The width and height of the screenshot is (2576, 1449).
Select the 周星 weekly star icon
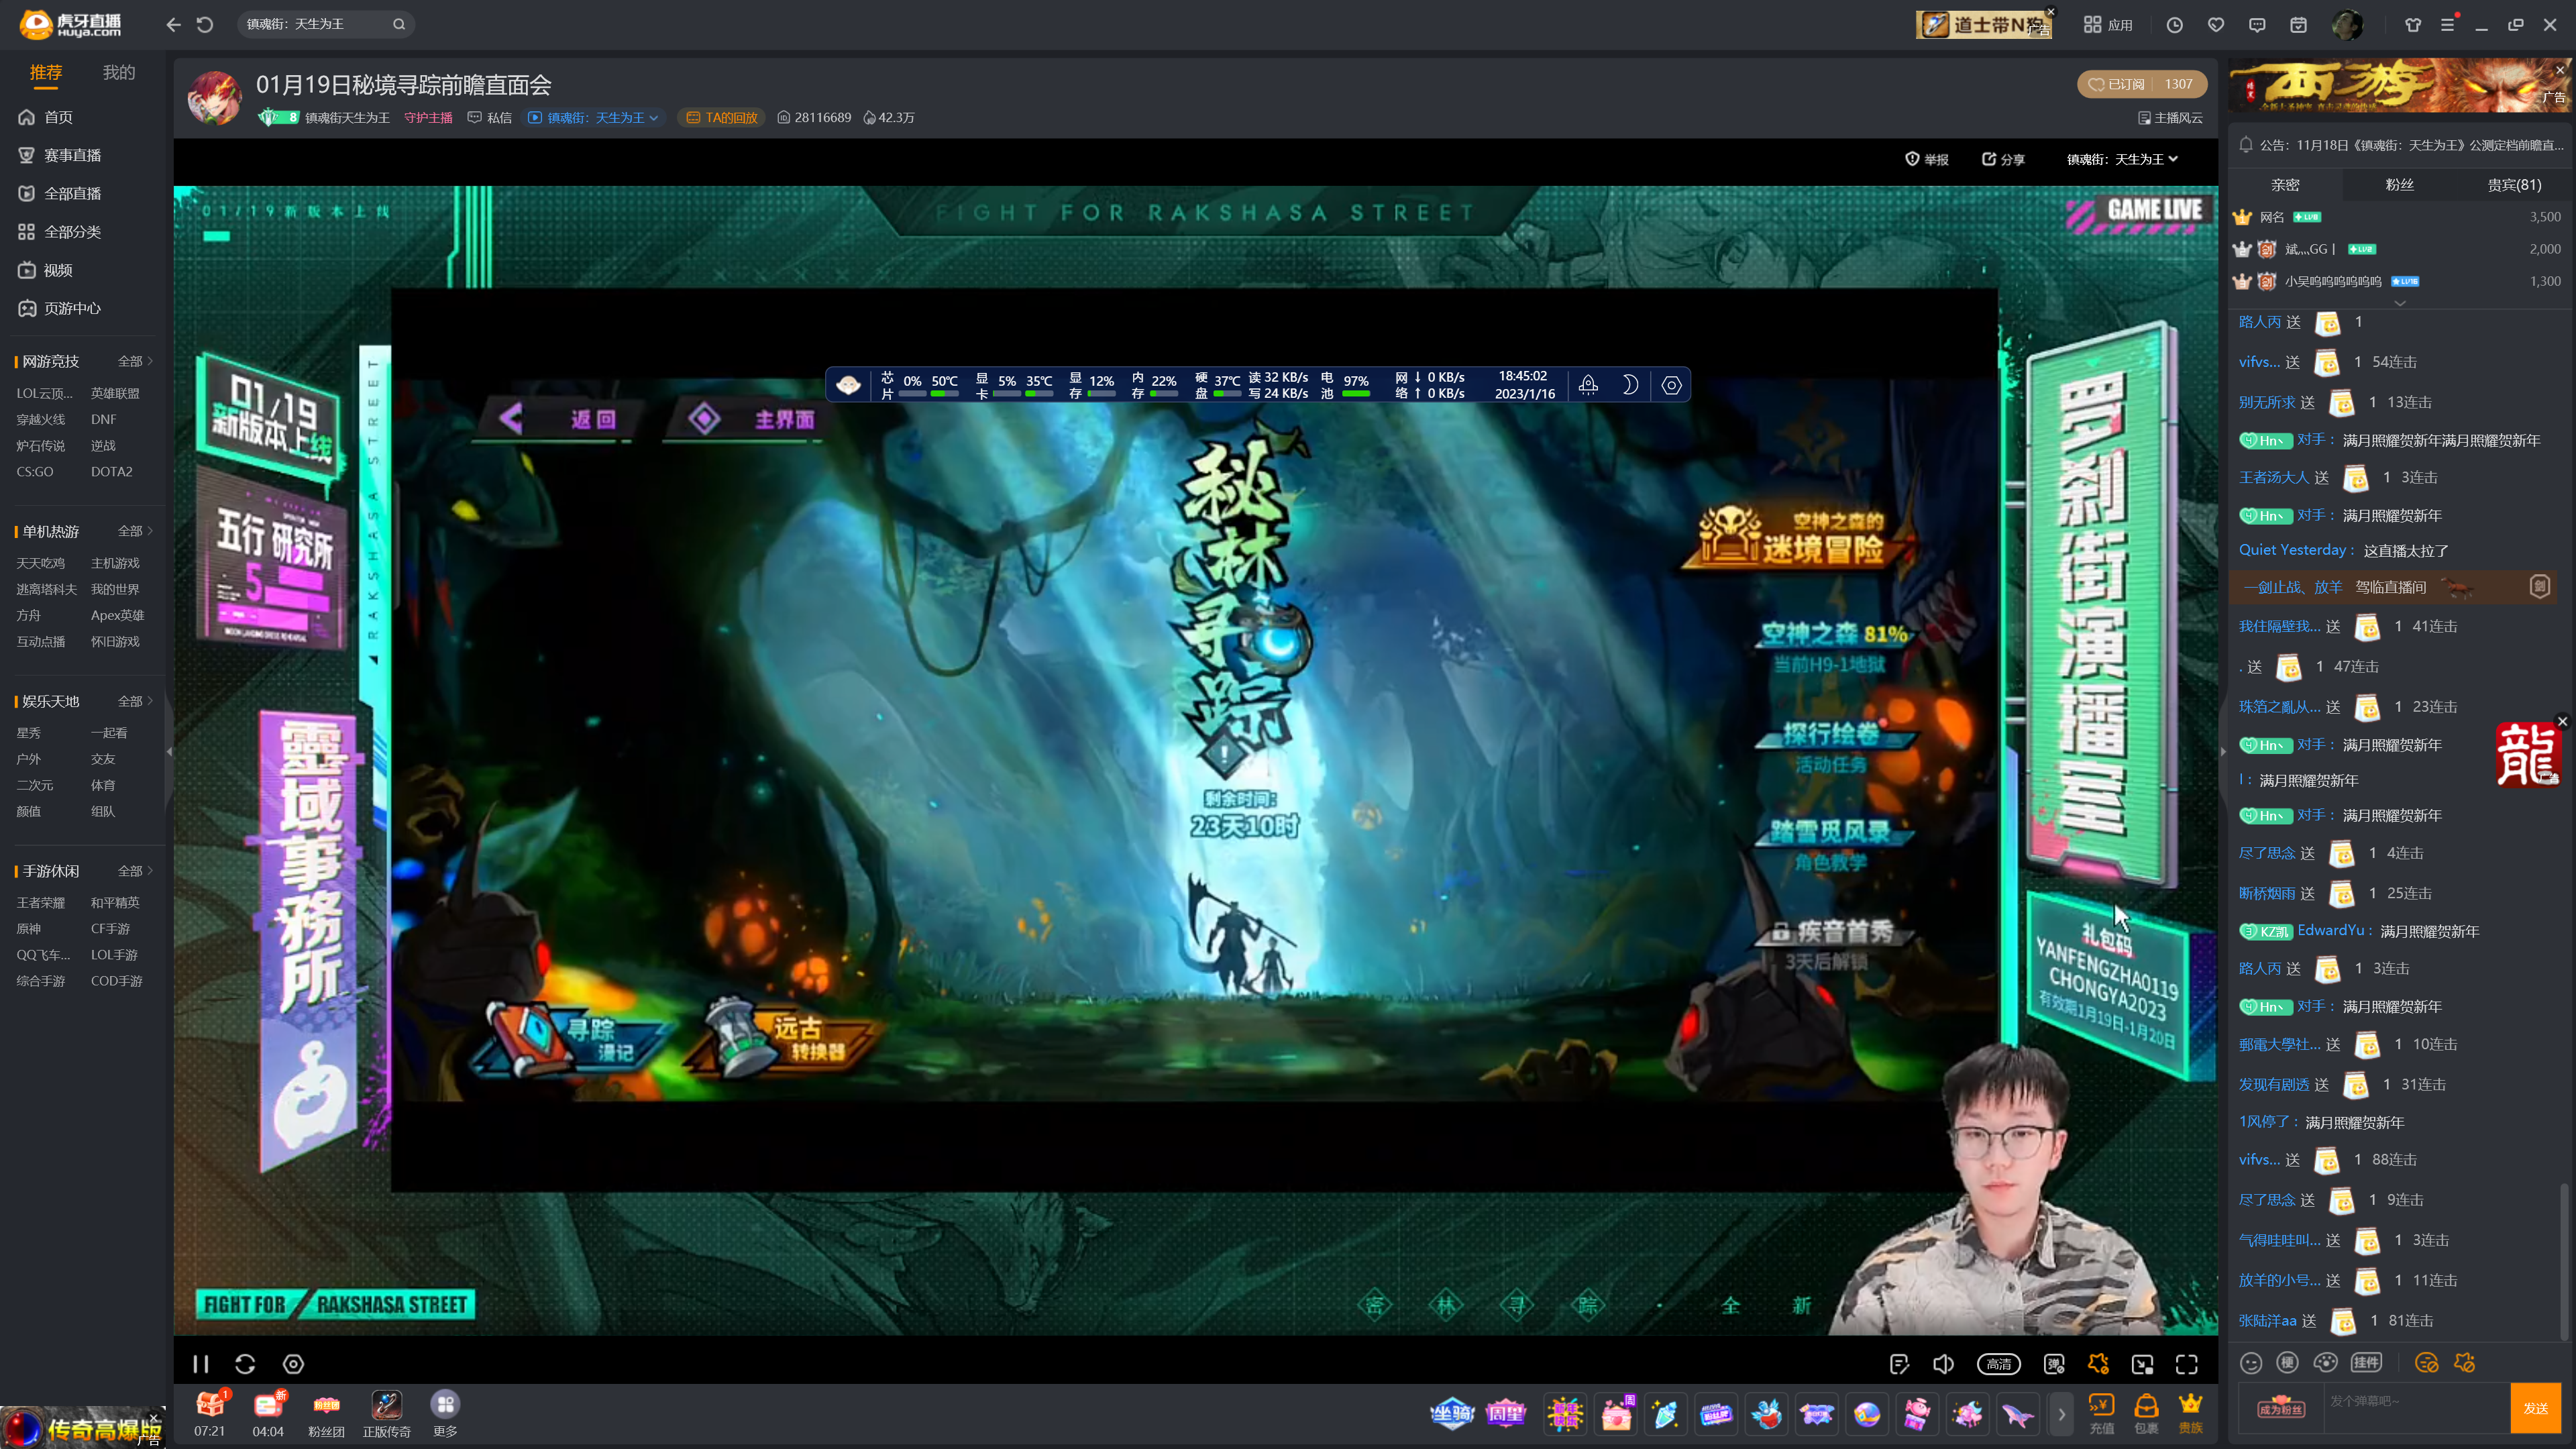tap(1505, 1414)
